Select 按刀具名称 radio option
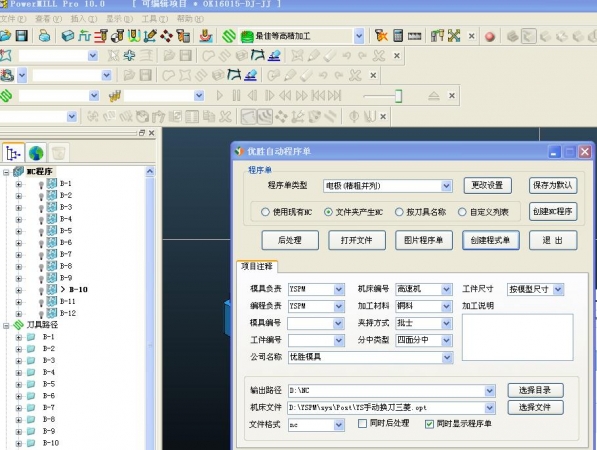The height and width of the screenshot is (450, 597). click(x=399, y=212)
